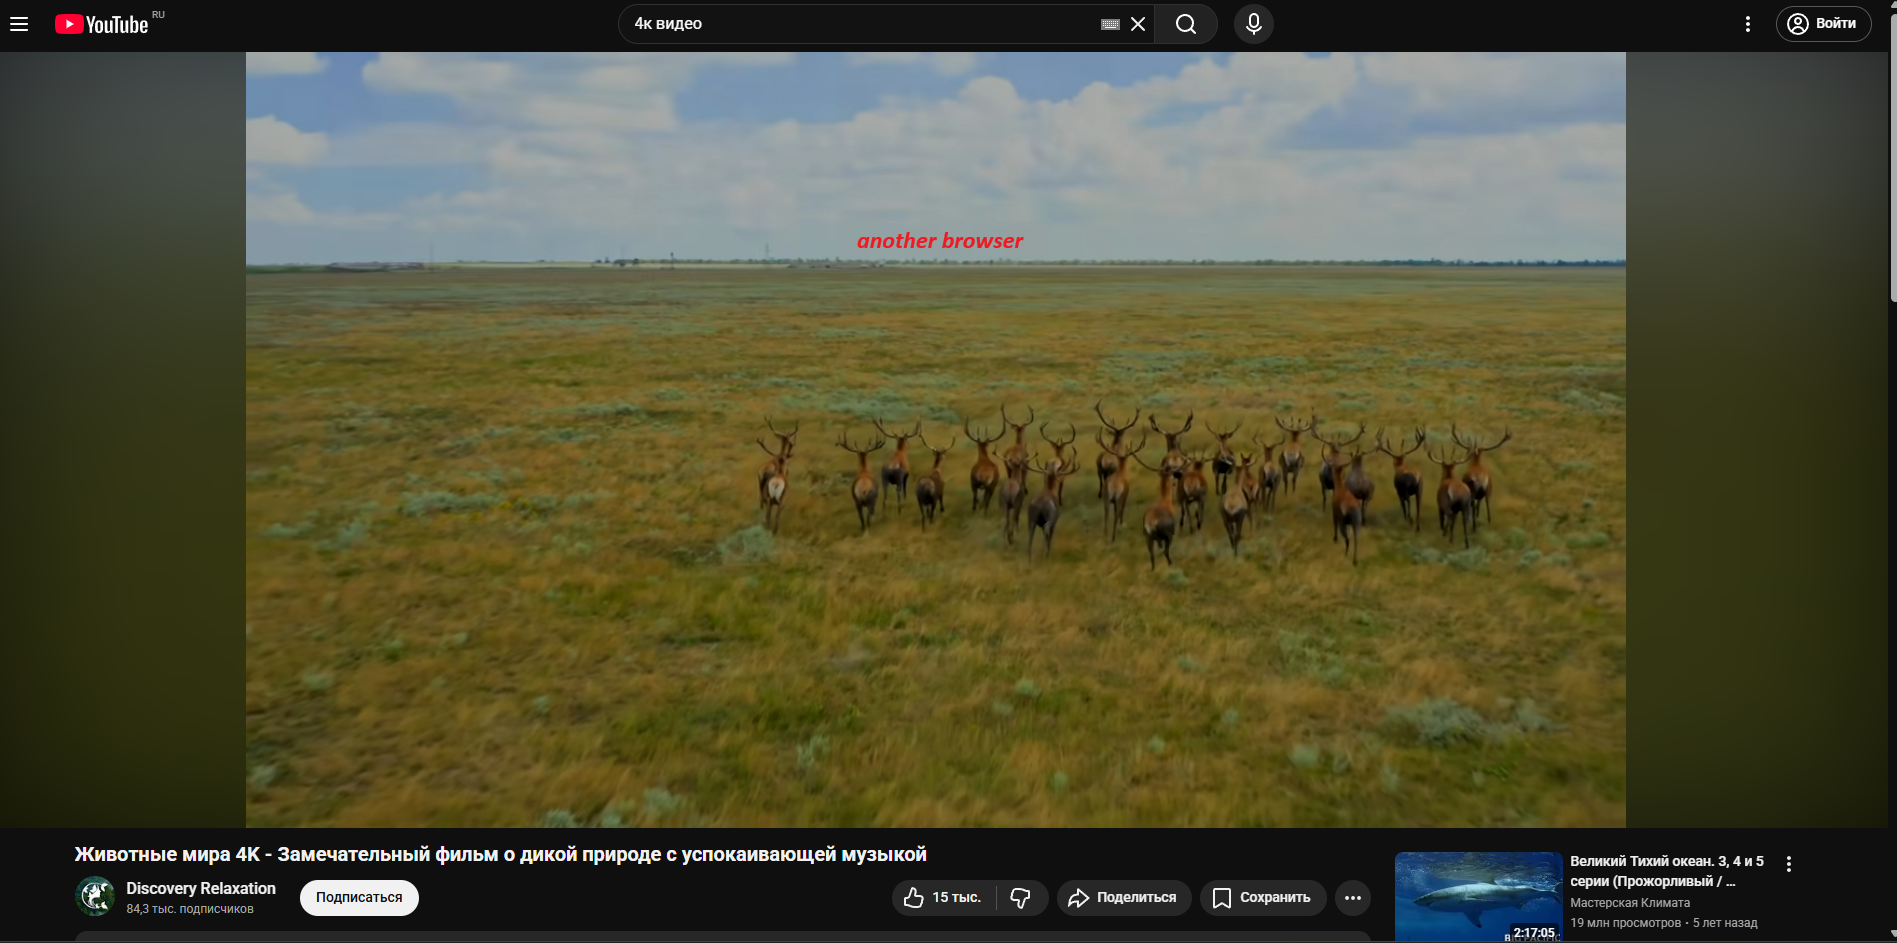Click the Поделиться share button
The width and height of the screenshot is (1897, 943).
[x=1123, y=898]
